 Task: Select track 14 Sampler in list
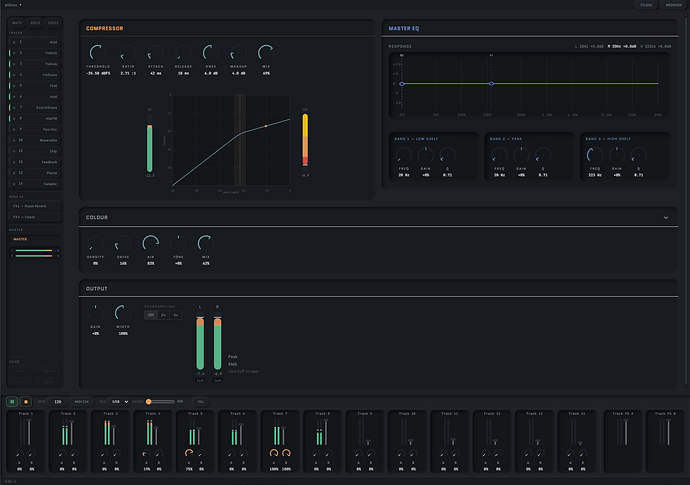pyautogui.click(x=35, y=184)
